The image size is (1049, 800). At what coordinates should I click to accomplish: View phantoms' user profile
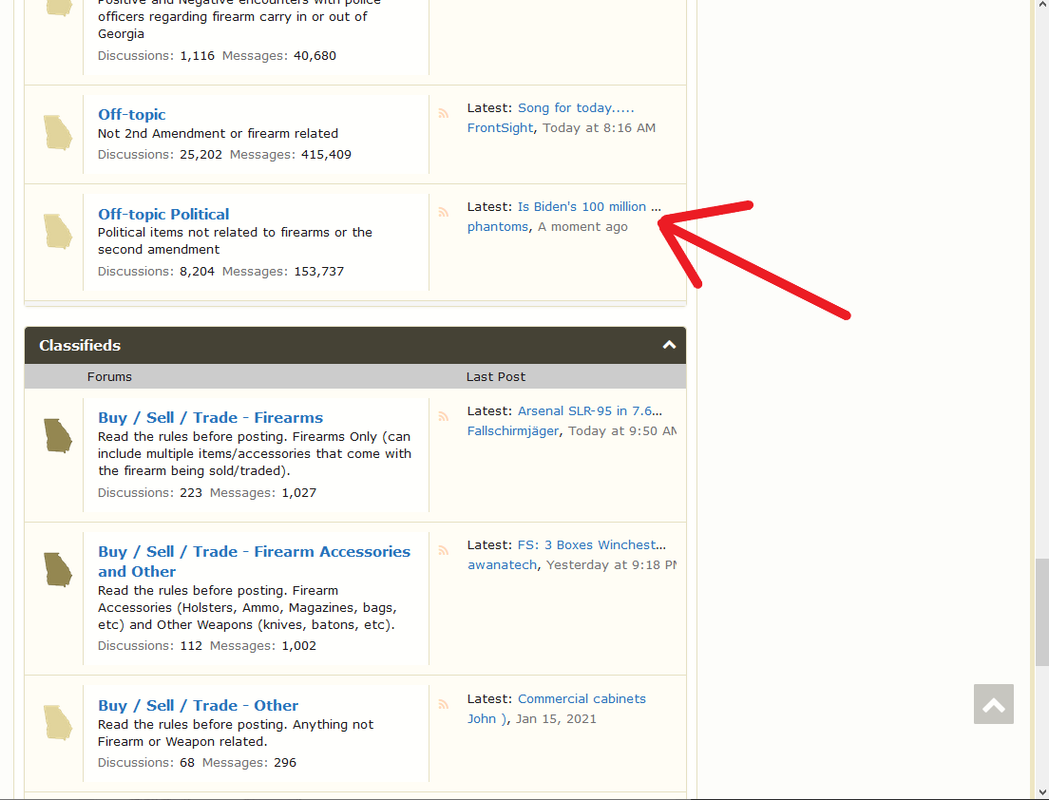498,227
